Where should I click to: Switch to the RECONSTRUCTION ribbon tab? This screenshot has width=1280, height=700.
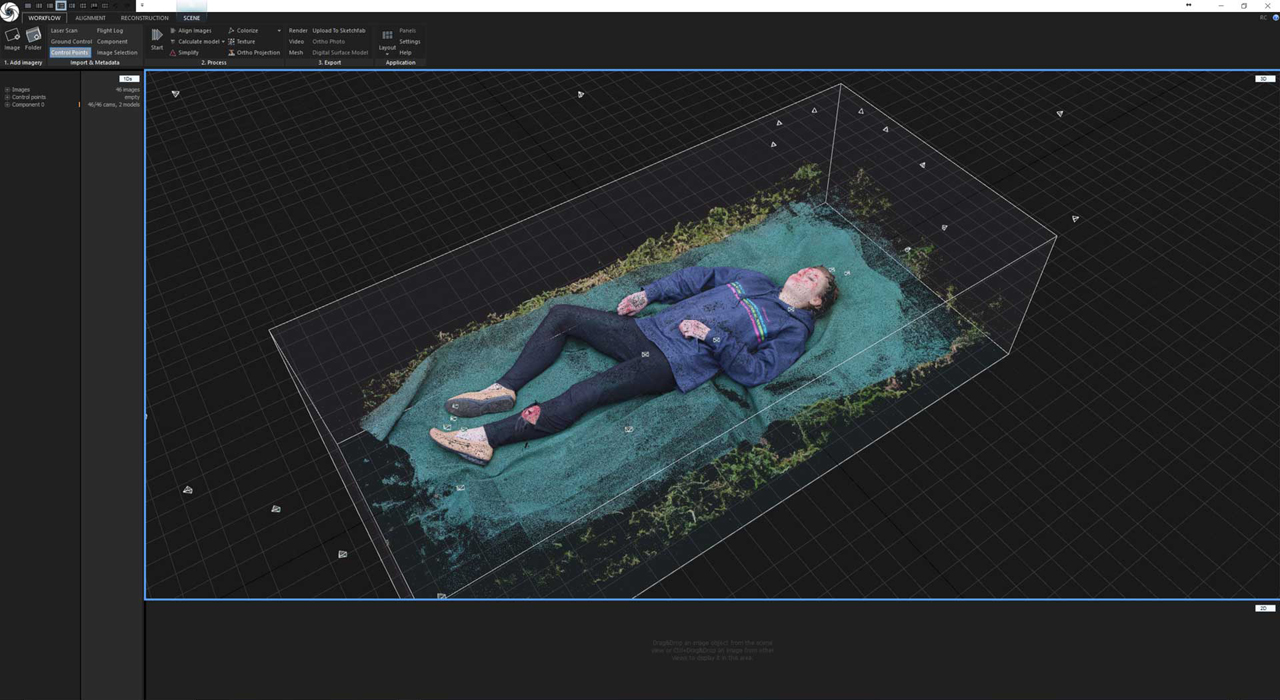pos(145,18)
